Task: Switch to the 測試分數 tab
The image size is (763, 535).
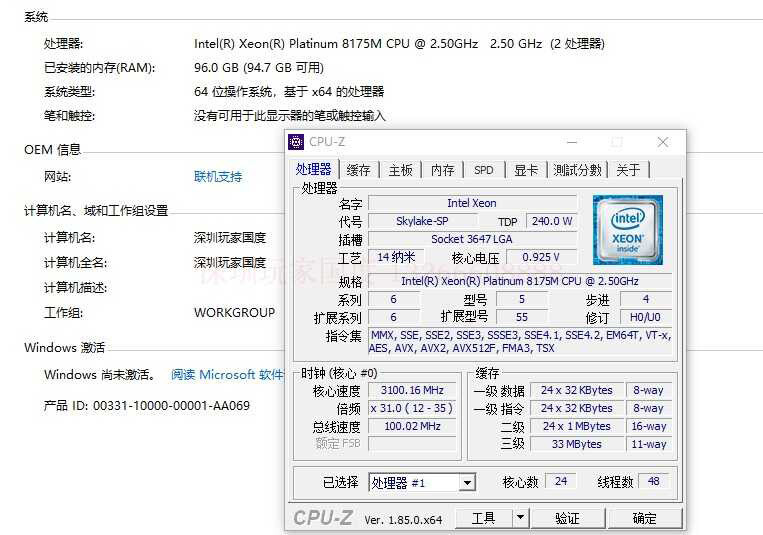Action: 578,170
